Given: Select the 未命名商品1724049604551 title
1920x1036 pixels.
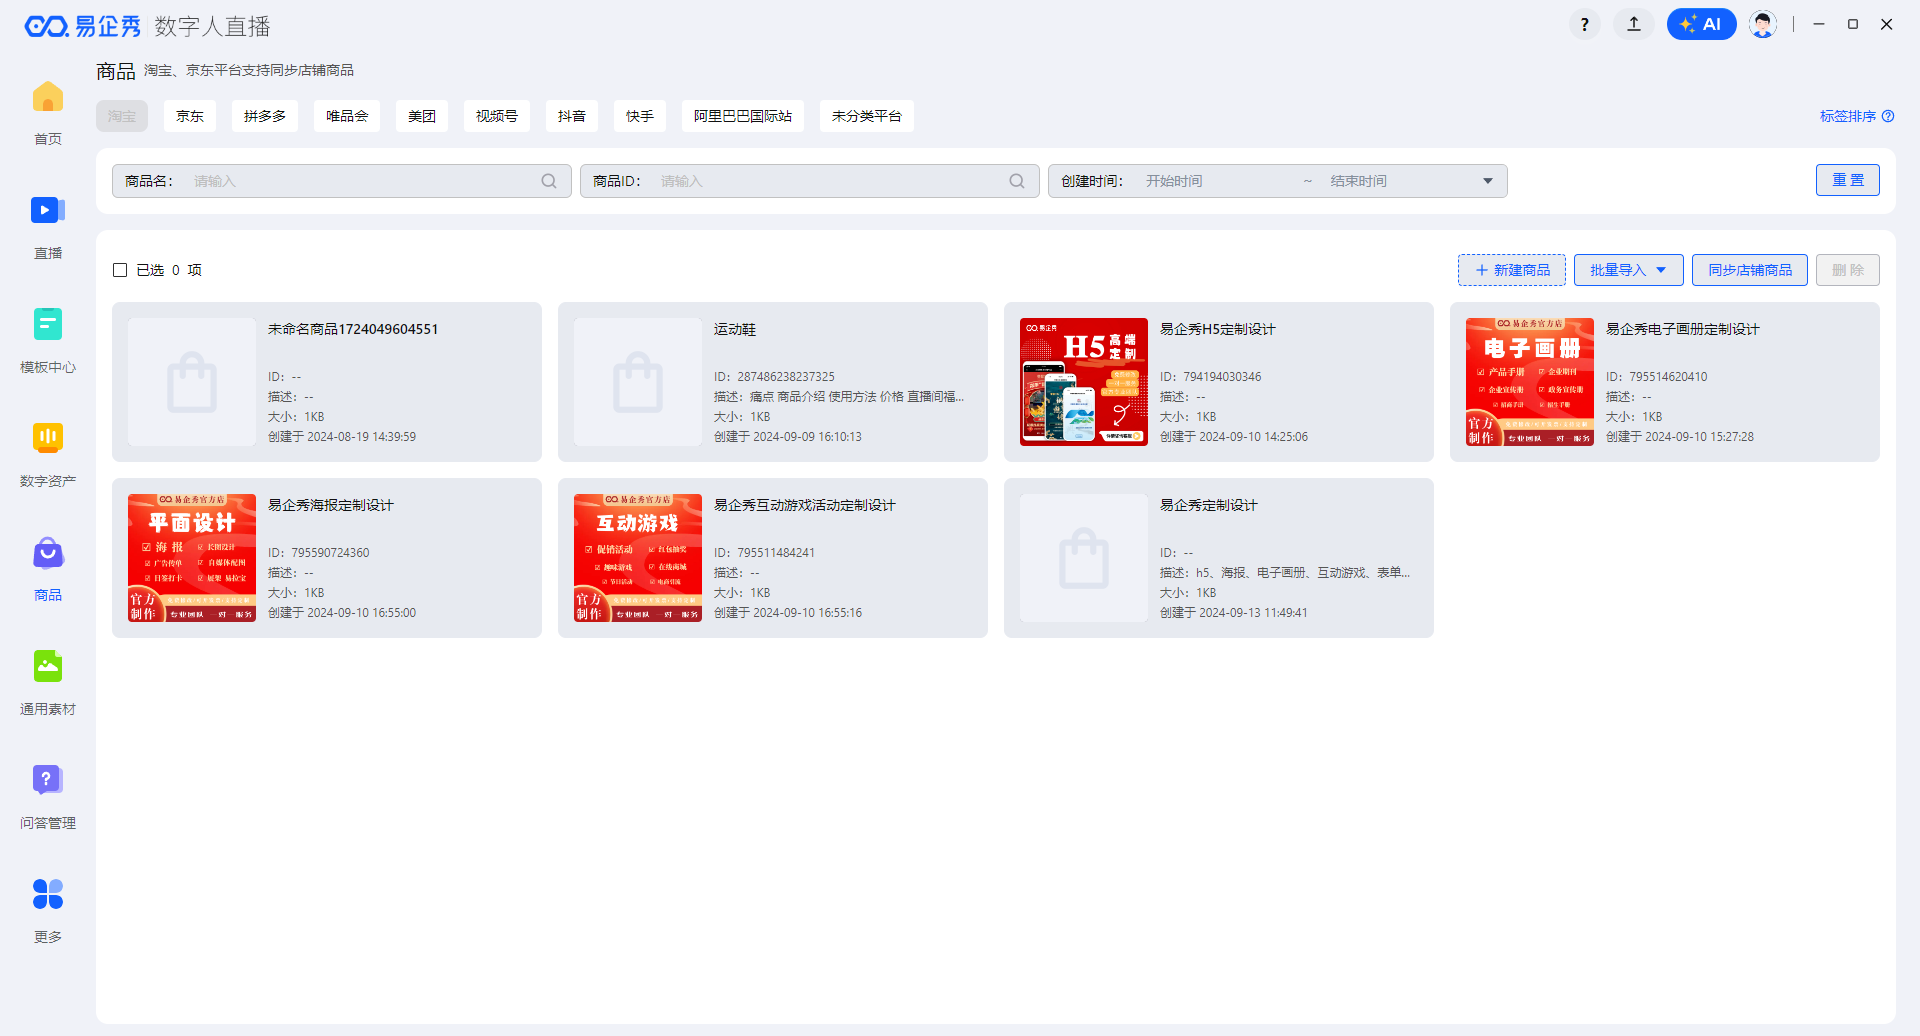Looking at the screenshot, I should click(x=353, y=329).
